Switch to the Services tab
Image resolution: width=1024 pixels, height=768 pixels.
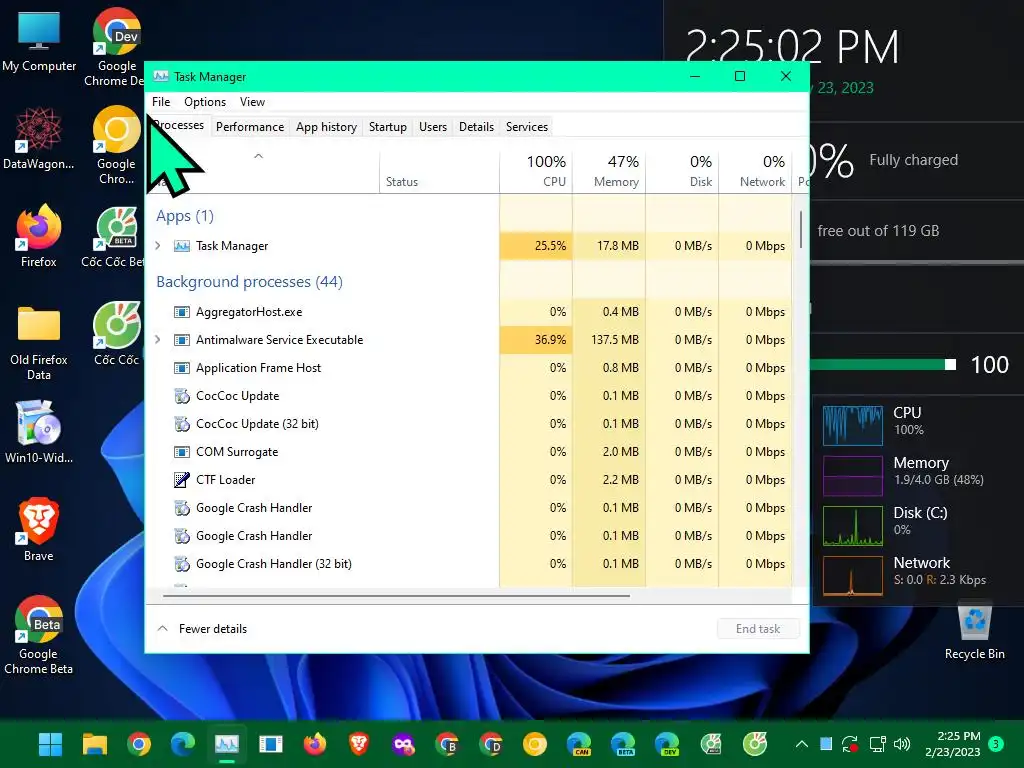pos(527,127)
